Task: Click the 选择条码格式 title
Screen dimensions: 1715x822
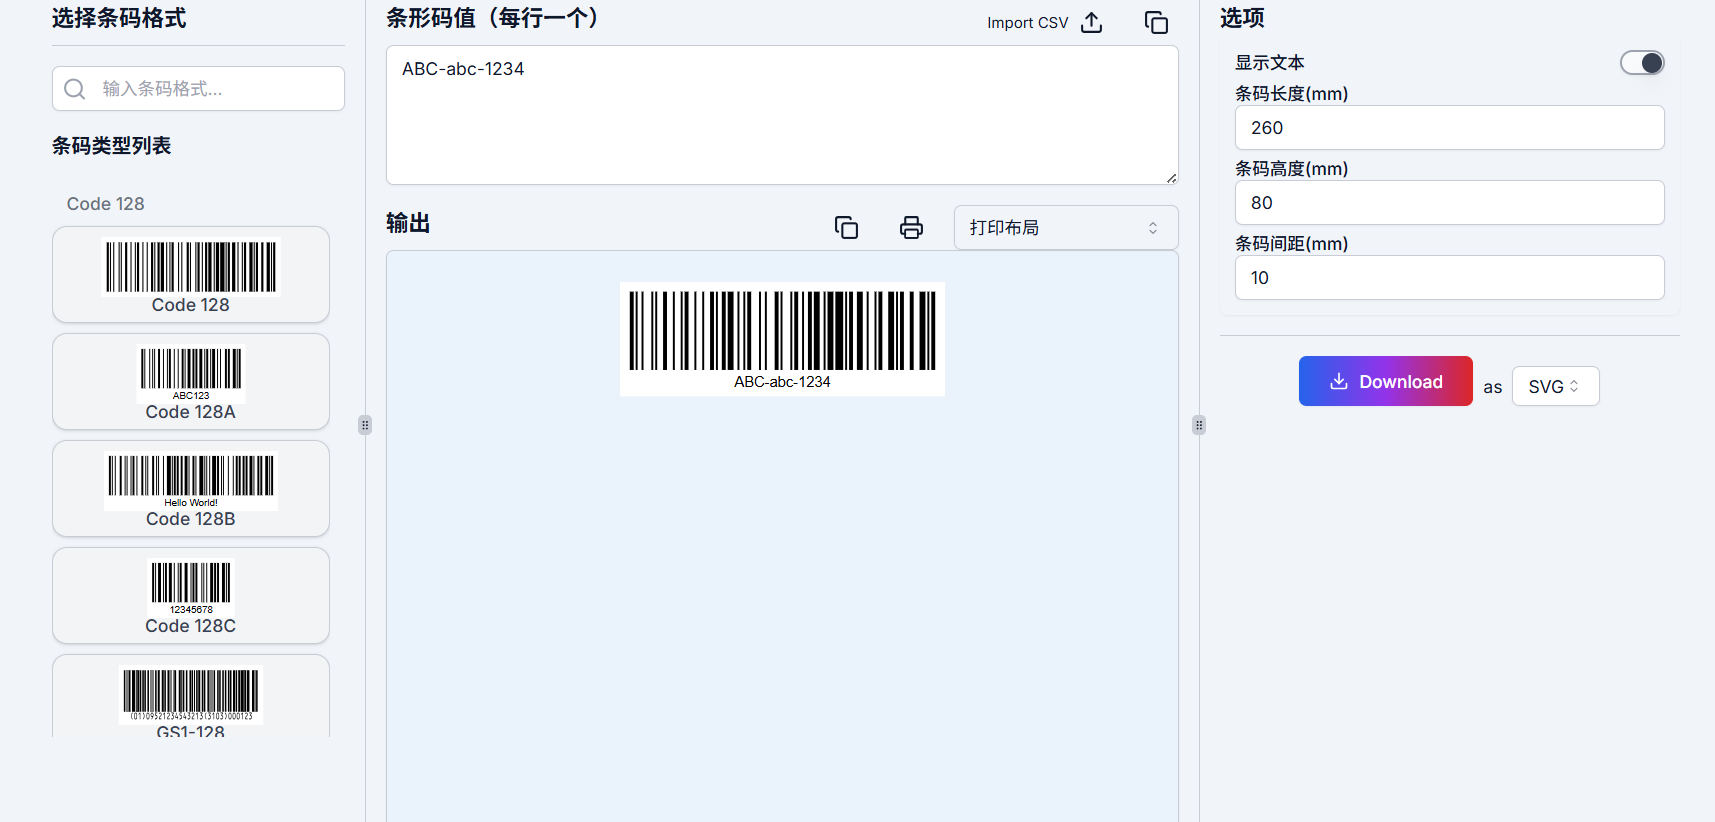Action: [119, 18]
